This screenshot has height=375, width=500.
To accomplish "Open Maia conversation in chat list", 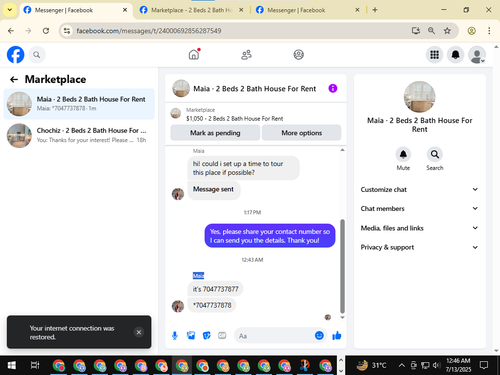I will click(x=79, y=104).
